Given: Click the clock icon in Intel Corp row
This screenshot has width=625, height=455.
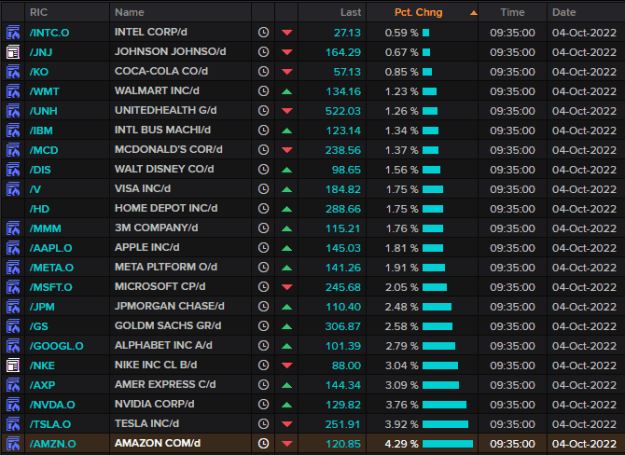Looking at the screenshot, I should click(x=263, y=32).
